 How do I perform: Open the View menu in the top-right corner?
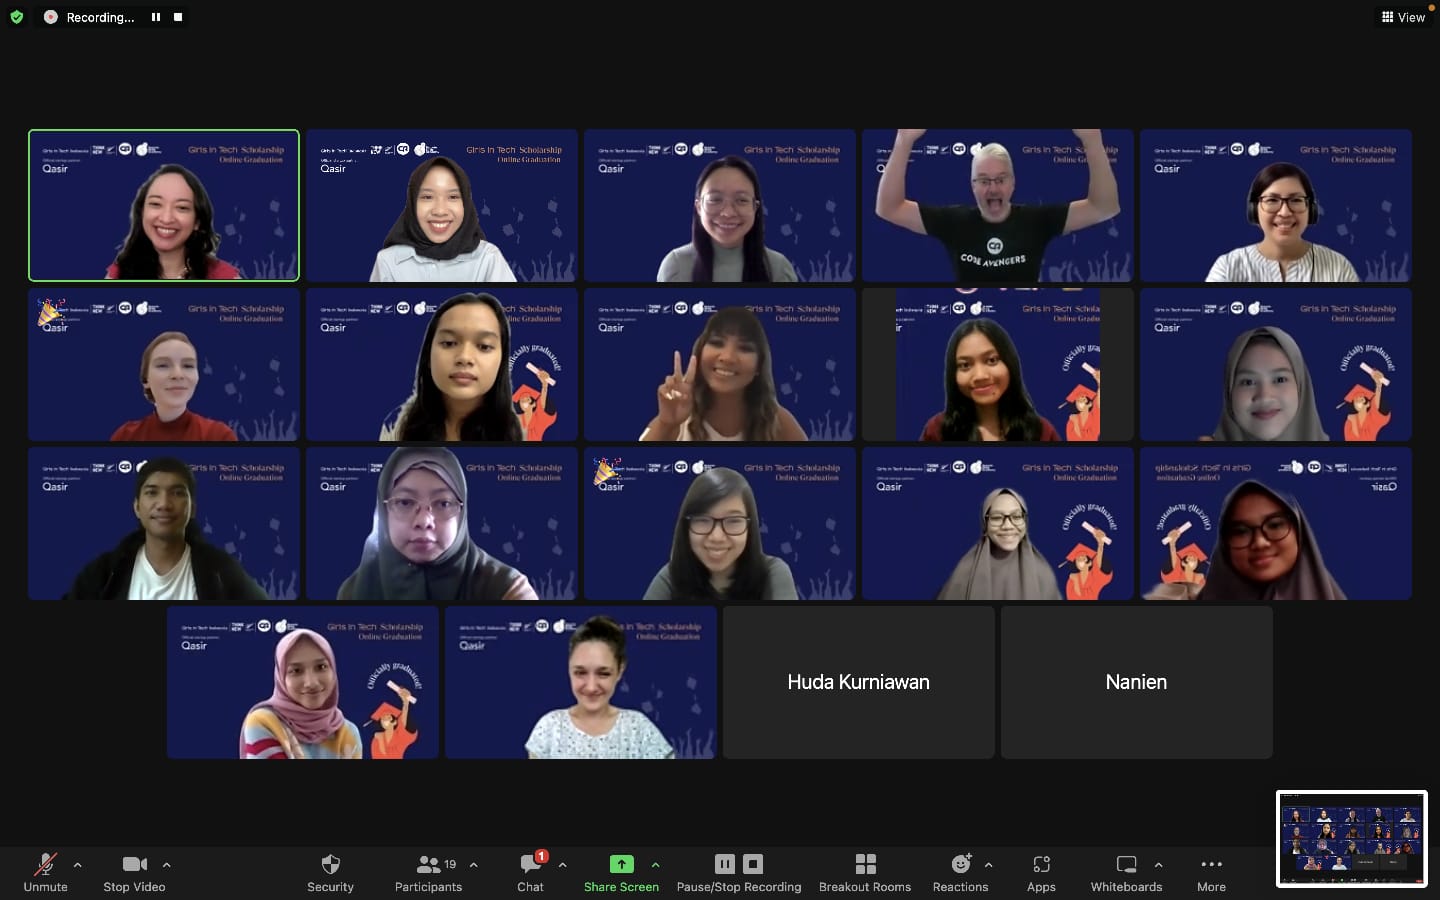[x=1404, y=17]
